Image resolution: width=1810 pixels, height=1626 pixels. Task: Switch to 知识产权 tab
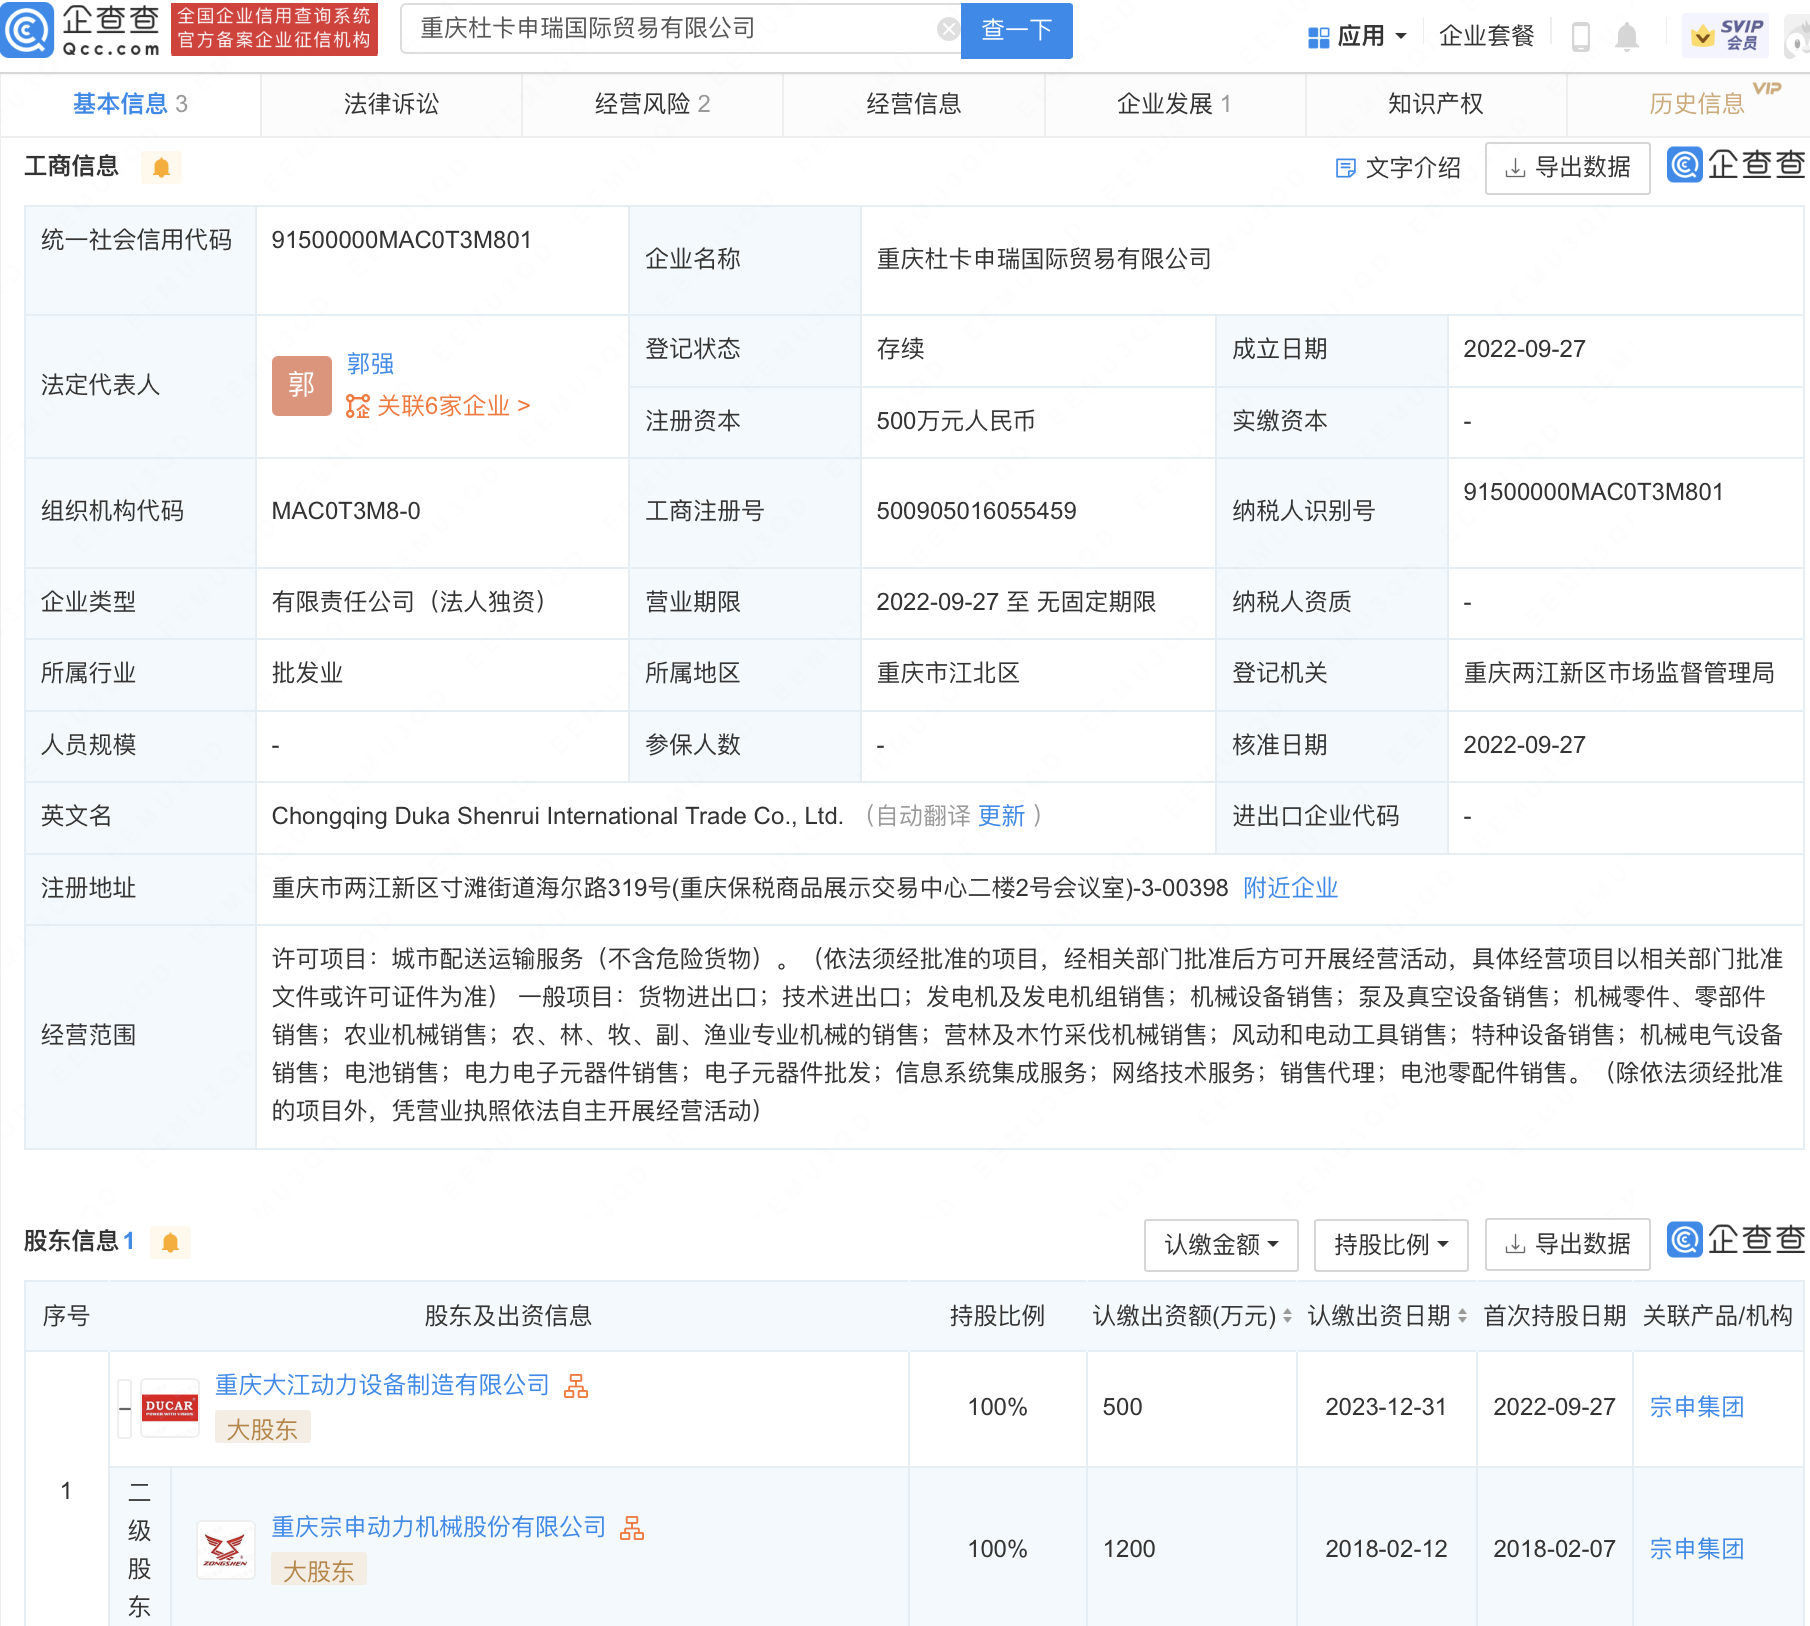coord(1435,104)
